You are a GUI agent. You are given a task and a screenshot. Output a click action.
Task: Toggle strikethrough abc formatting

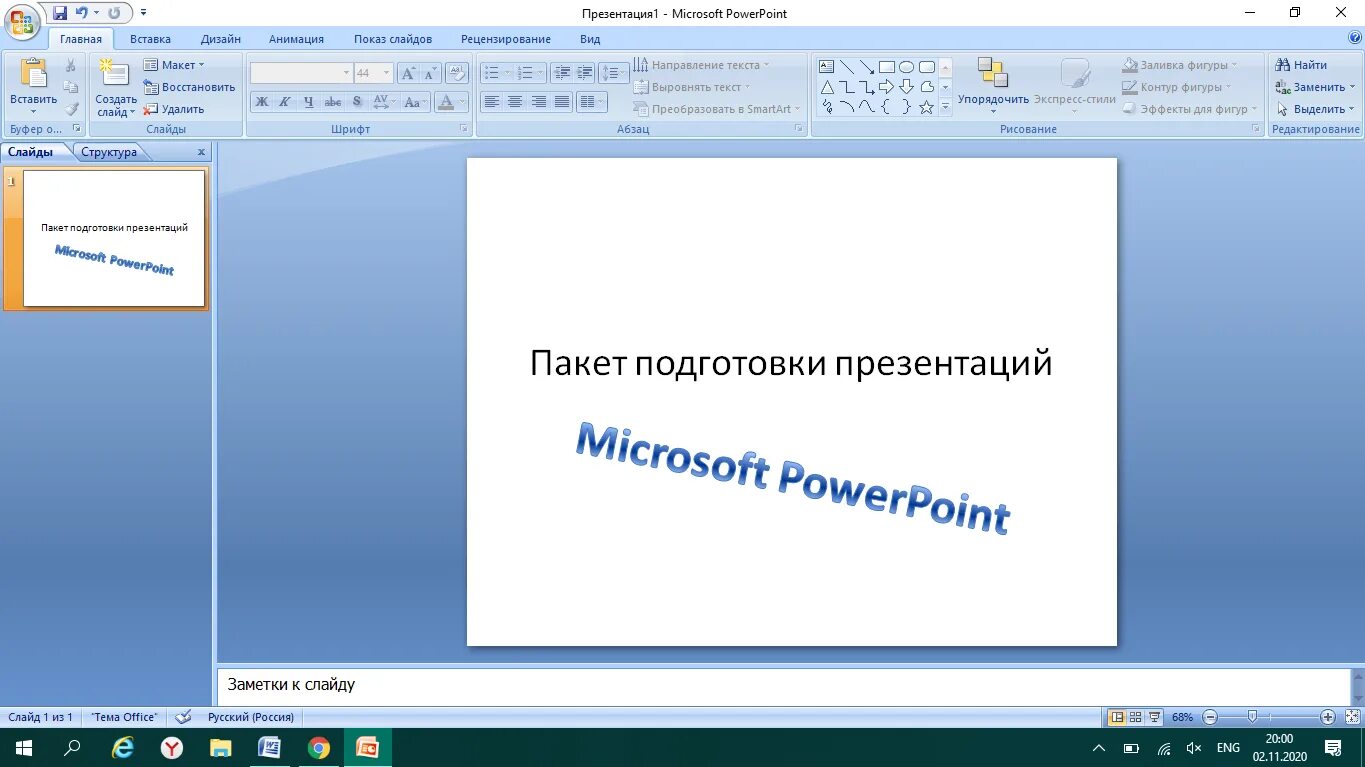coord(333,102)
